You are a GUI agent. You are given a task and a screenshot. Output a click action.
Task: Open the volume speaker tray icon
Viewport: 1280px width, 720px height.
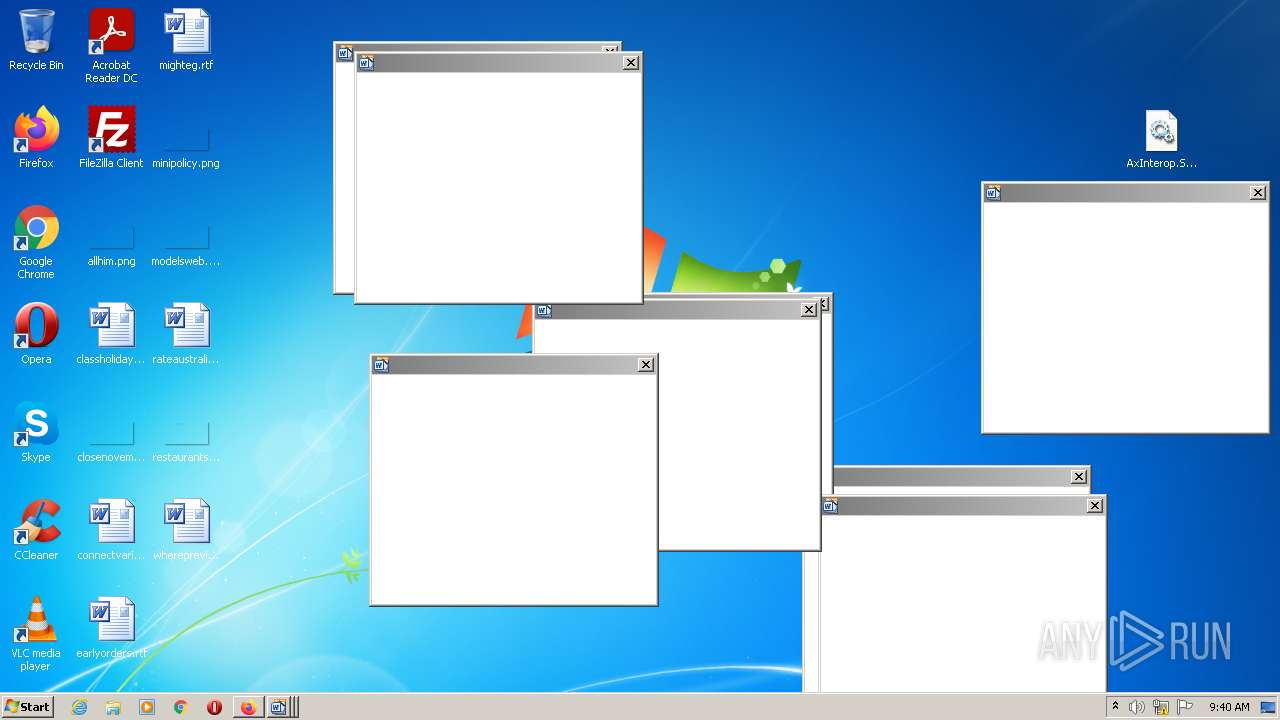click(x=1137, y=707)
